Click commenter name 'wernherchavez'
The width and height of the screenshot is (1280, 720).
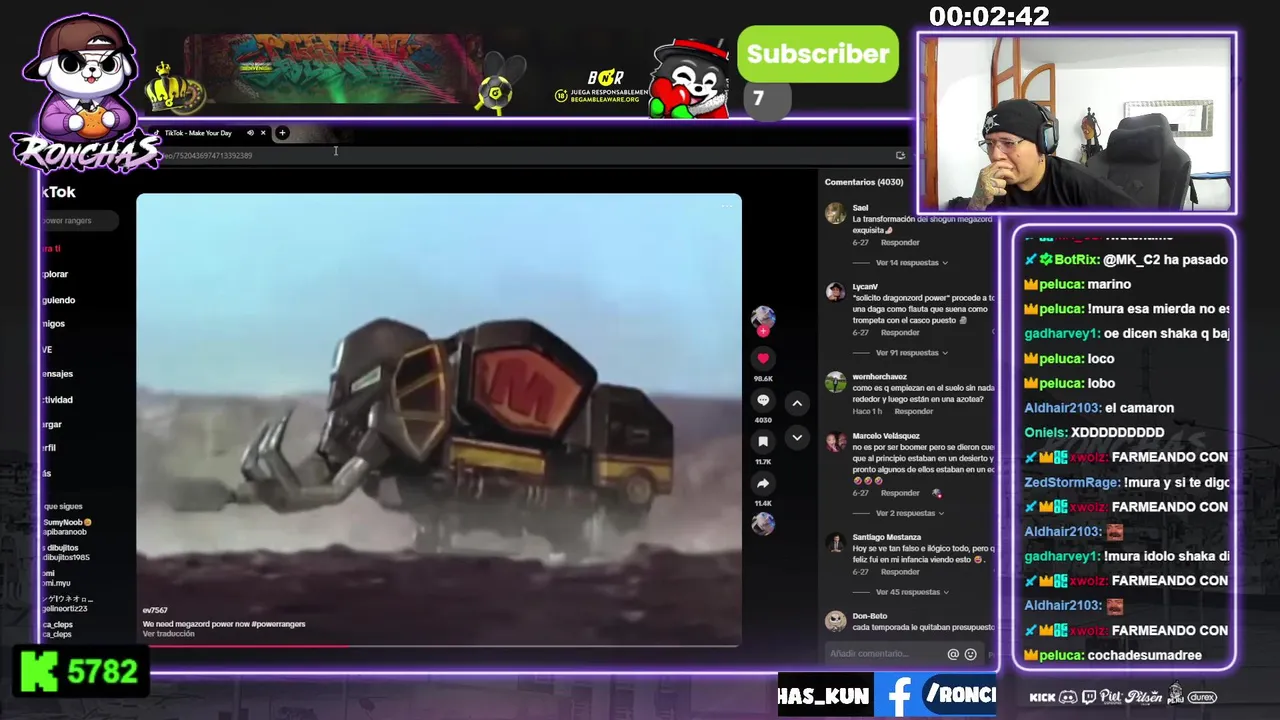pyautogui.click(x=879, y=377)
